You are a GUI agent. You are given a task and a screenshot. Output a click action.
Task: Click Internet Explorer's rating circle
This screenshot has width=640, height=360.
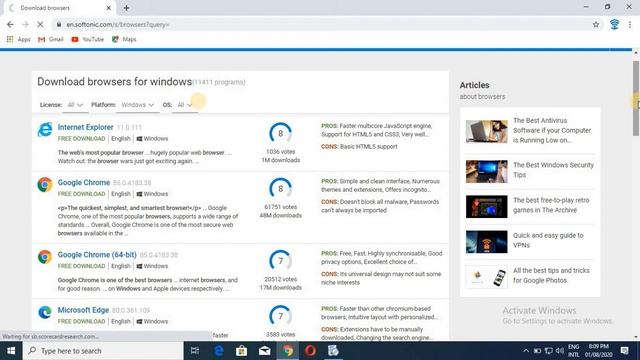pos(280,133)
